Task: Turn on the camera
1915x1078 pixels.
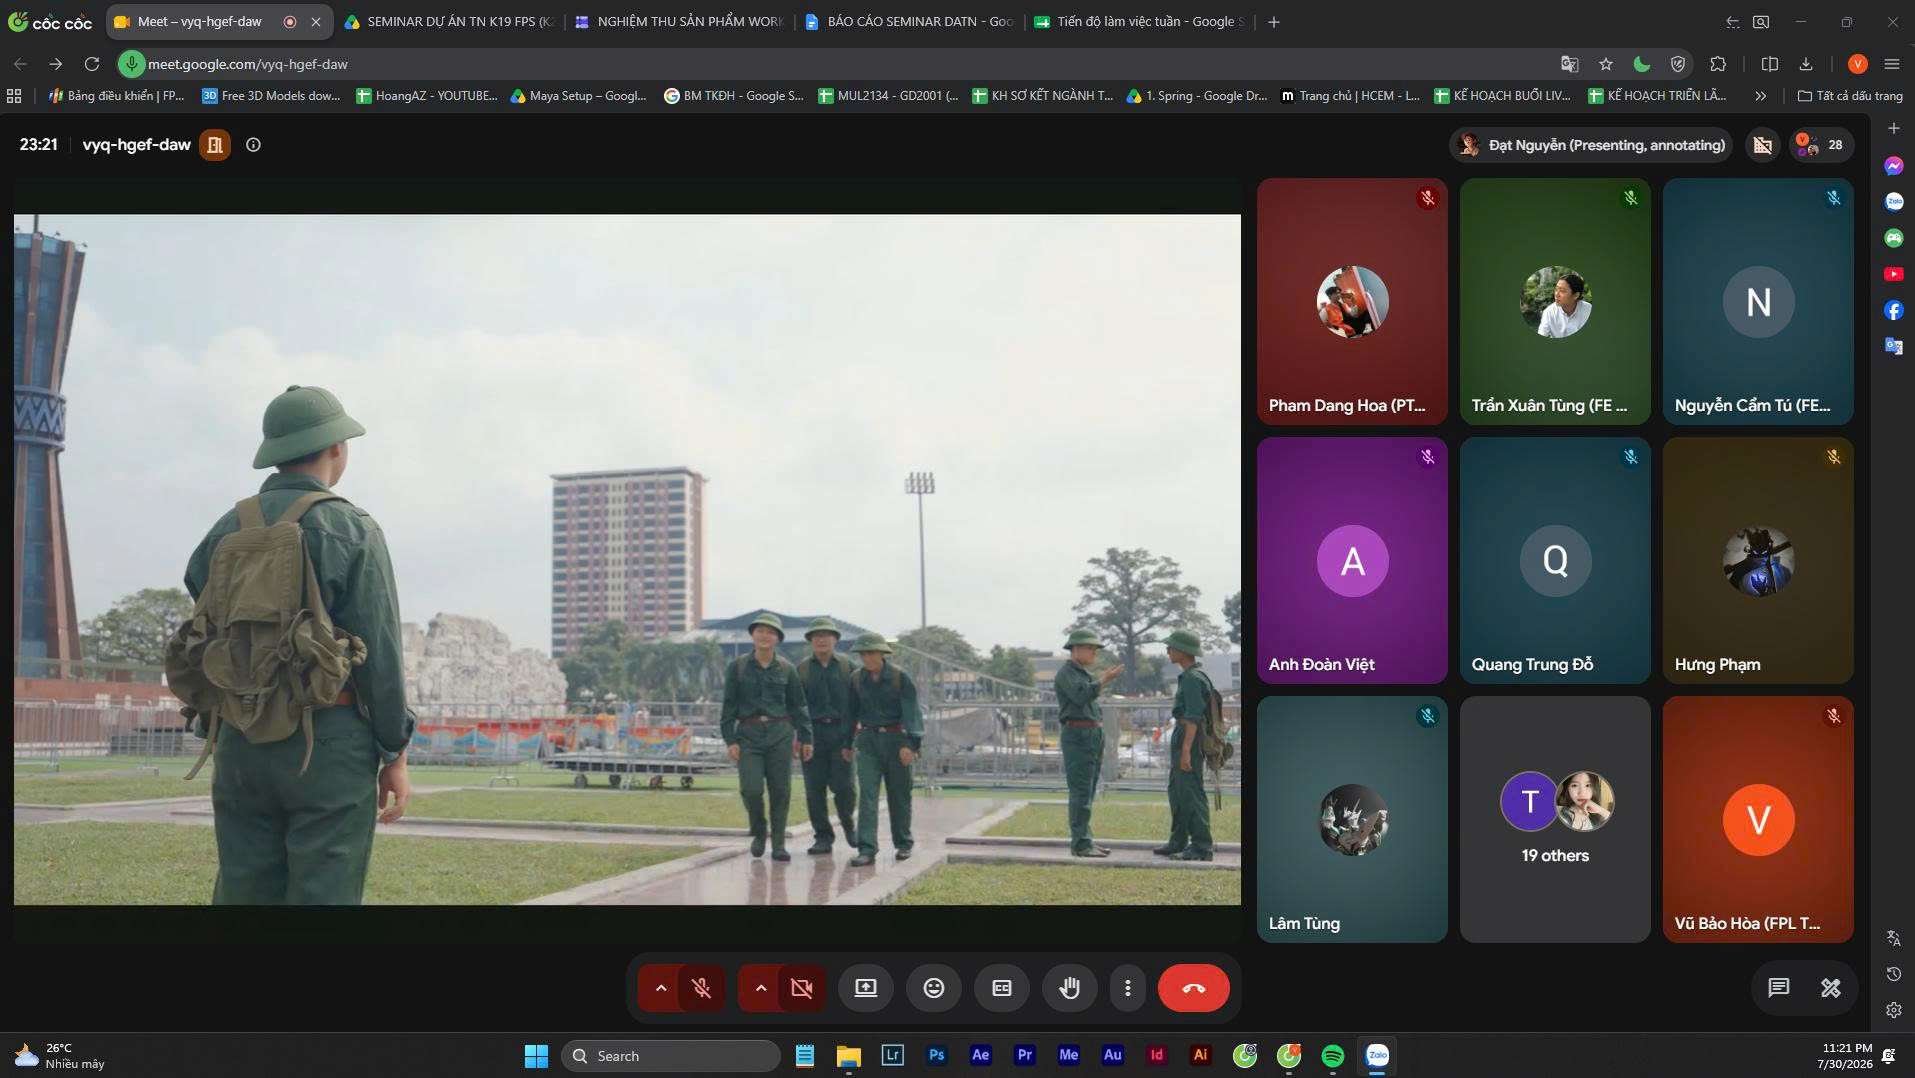Action: click(x=802, y=988)
